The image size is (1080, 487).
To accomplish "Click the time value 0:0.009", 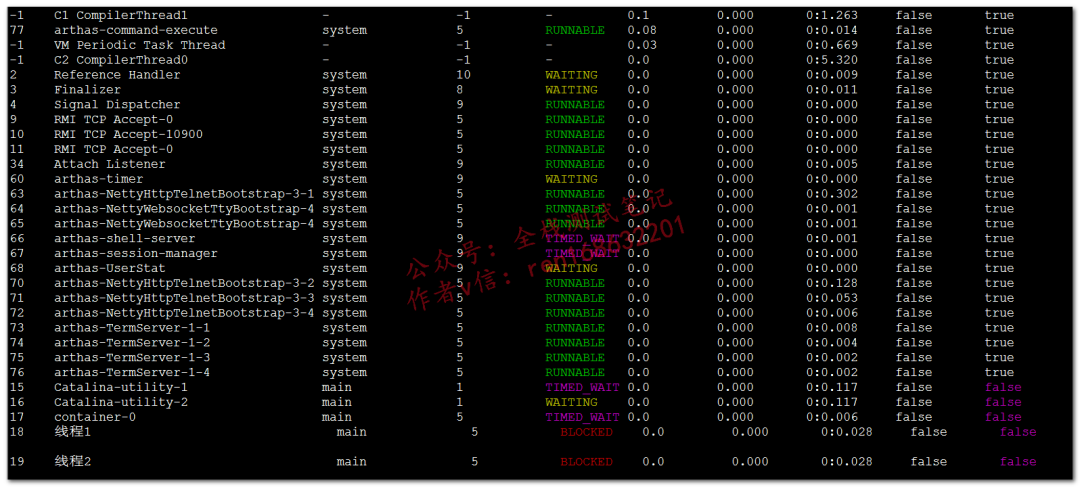I will [832, 75].
